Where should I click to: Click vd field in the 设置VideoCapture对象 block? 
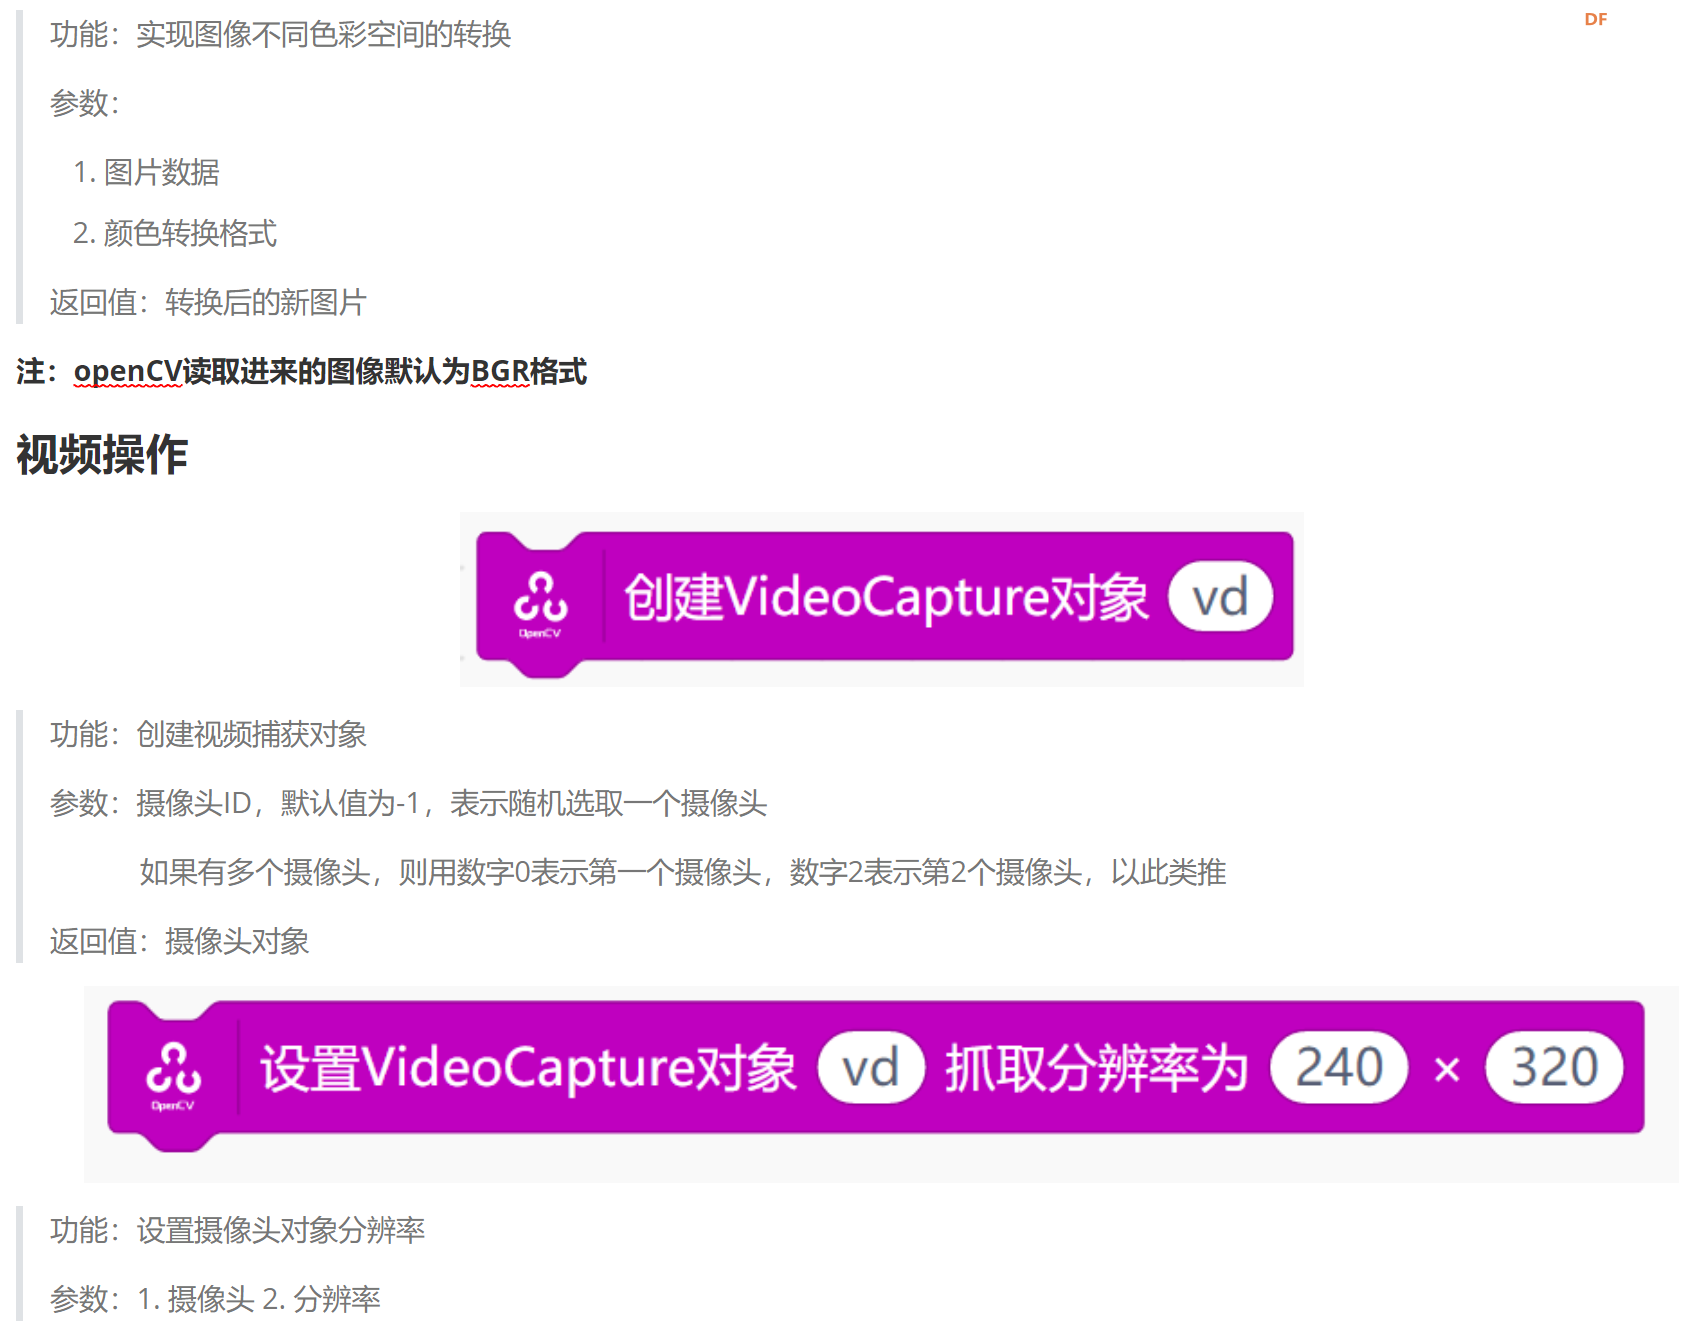pyautogui.click(x=871, y=1067)
